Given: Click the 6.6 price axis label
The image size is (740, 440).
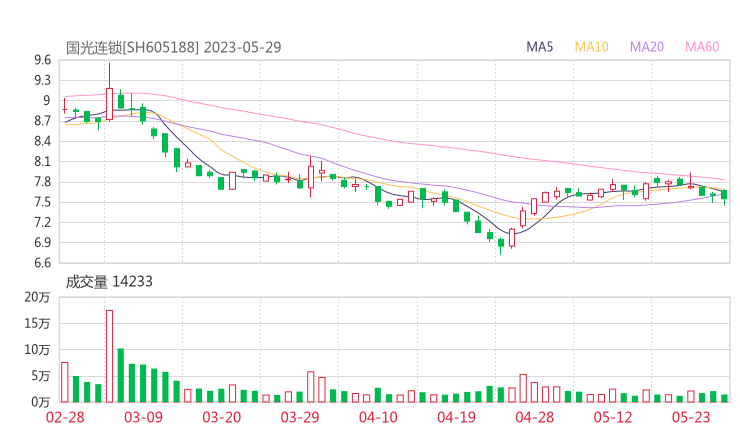Looking at the screenshot, I should pos(42,263).
